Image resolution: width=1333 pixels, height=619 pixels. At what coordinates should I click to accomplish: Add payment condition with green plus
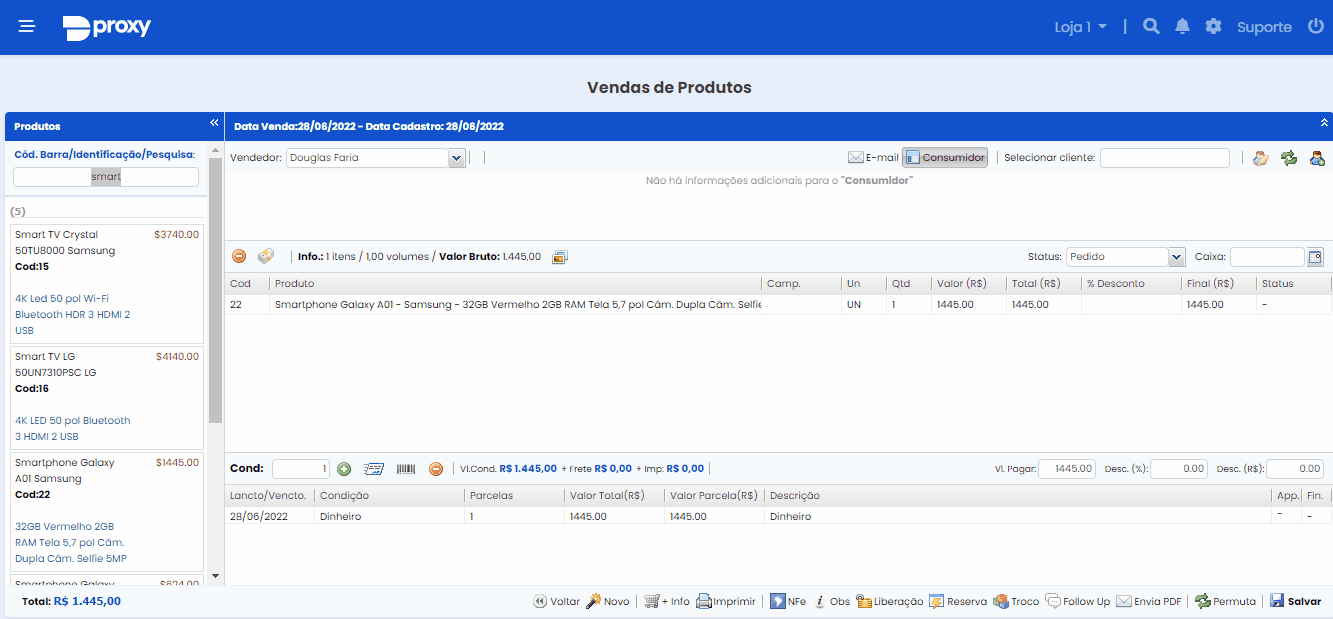coord(344,468)
